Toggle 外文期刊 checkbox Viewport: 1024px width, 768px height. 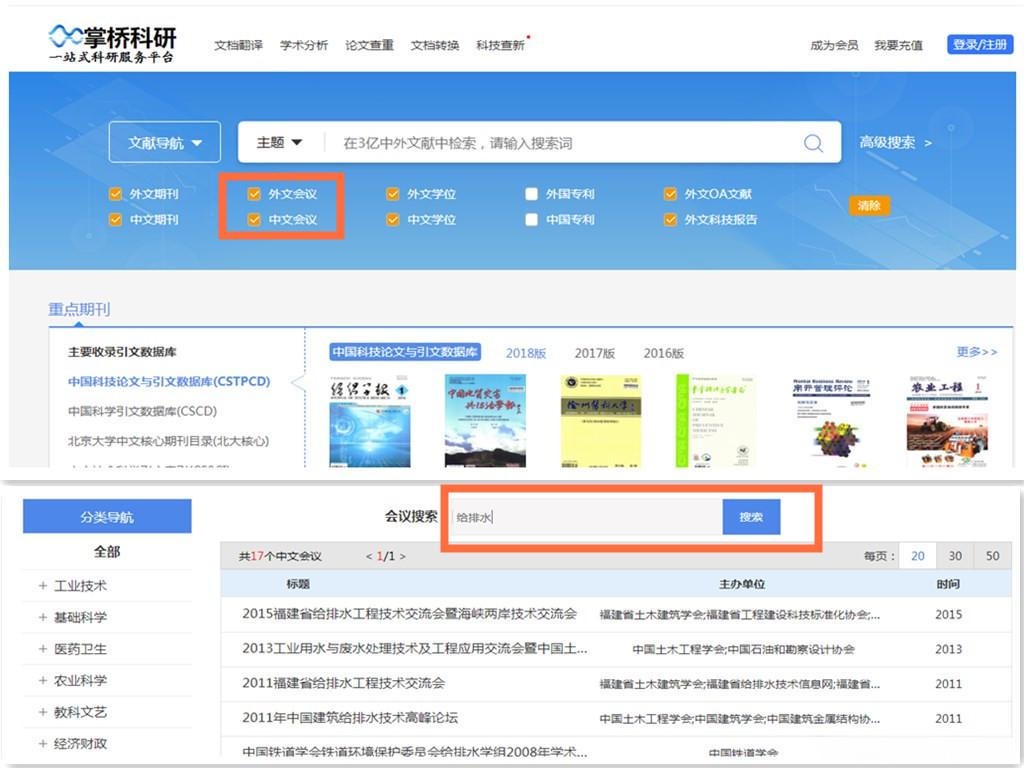[x=116, y=194]
